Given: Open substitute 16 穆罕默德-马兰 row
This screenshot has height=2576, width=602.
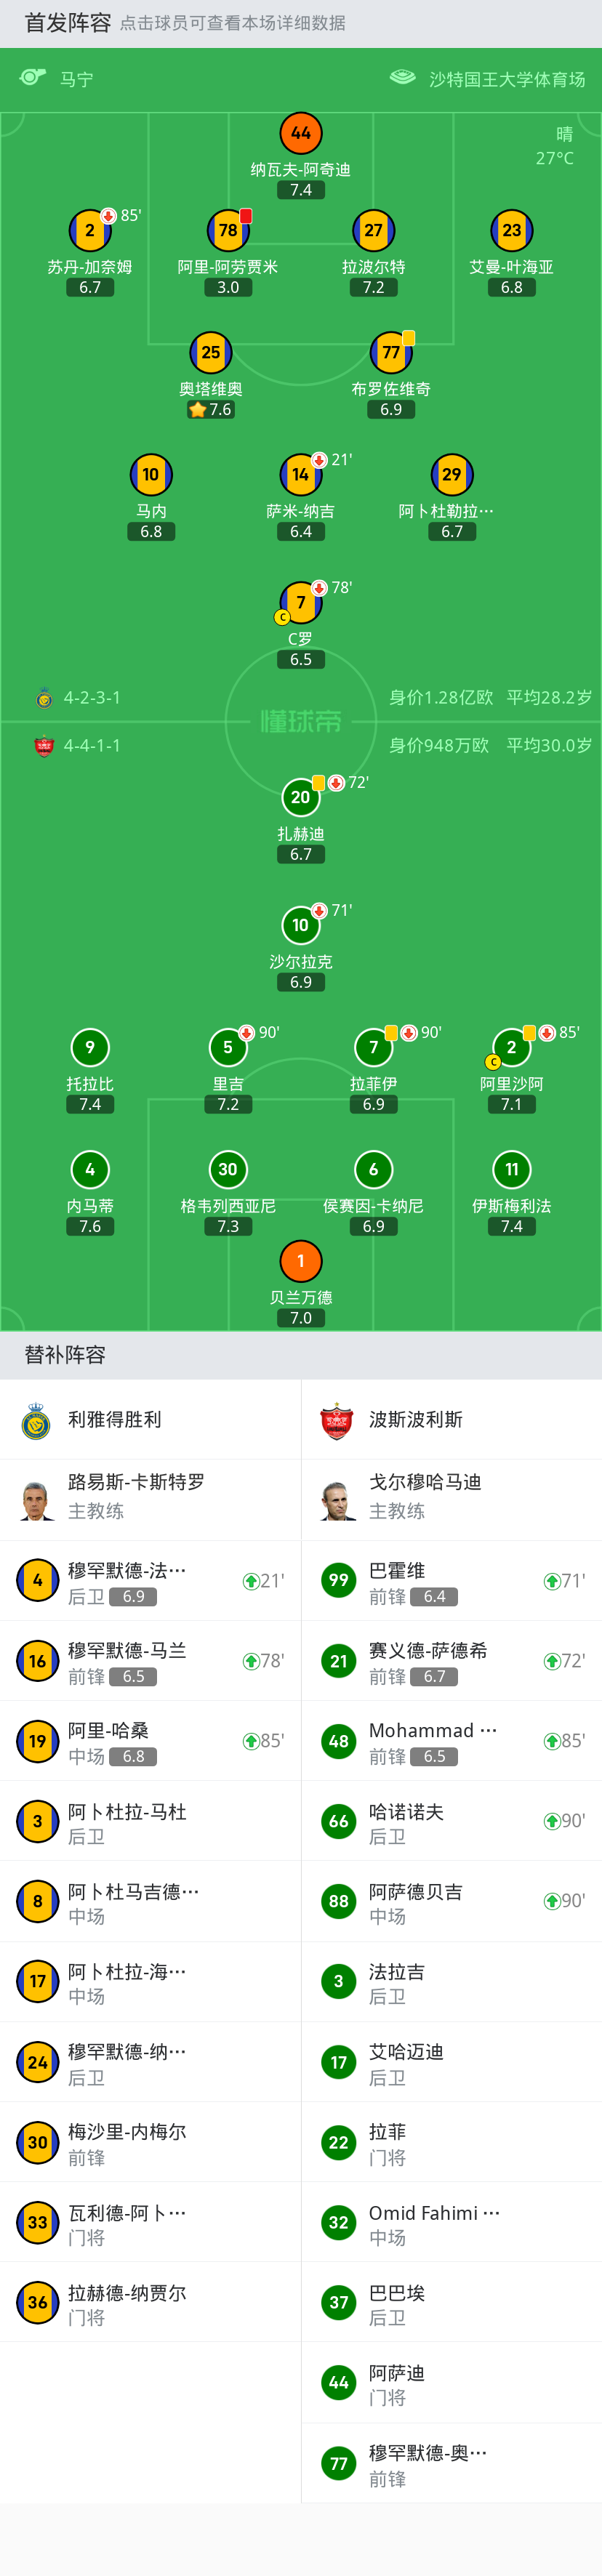Looking at the screenshot, I should pyautogui.click(x=150, y=1661).
